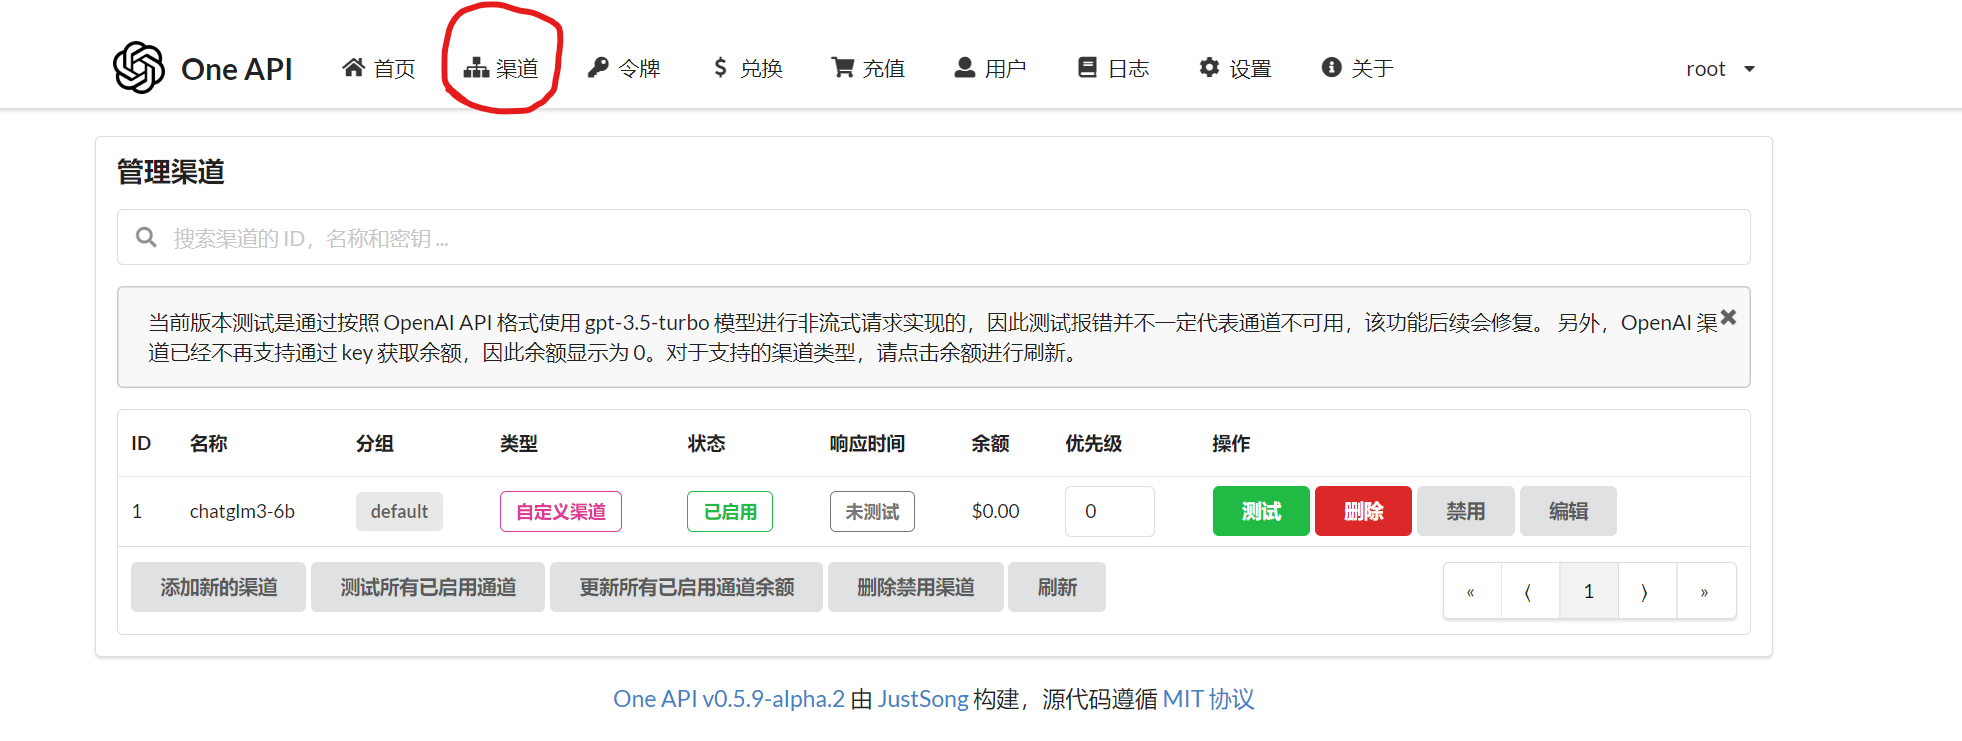Open the 充值 shopping cart icon
The image size is (1962, 741).
[843, 67]
